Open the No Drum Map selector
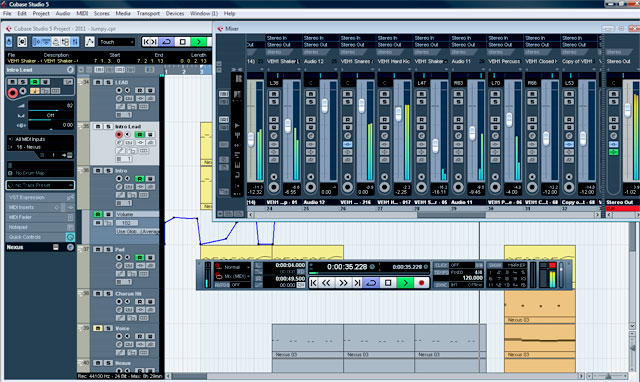The height and width of the screenshot is (382, 640). tap(40, 173)
